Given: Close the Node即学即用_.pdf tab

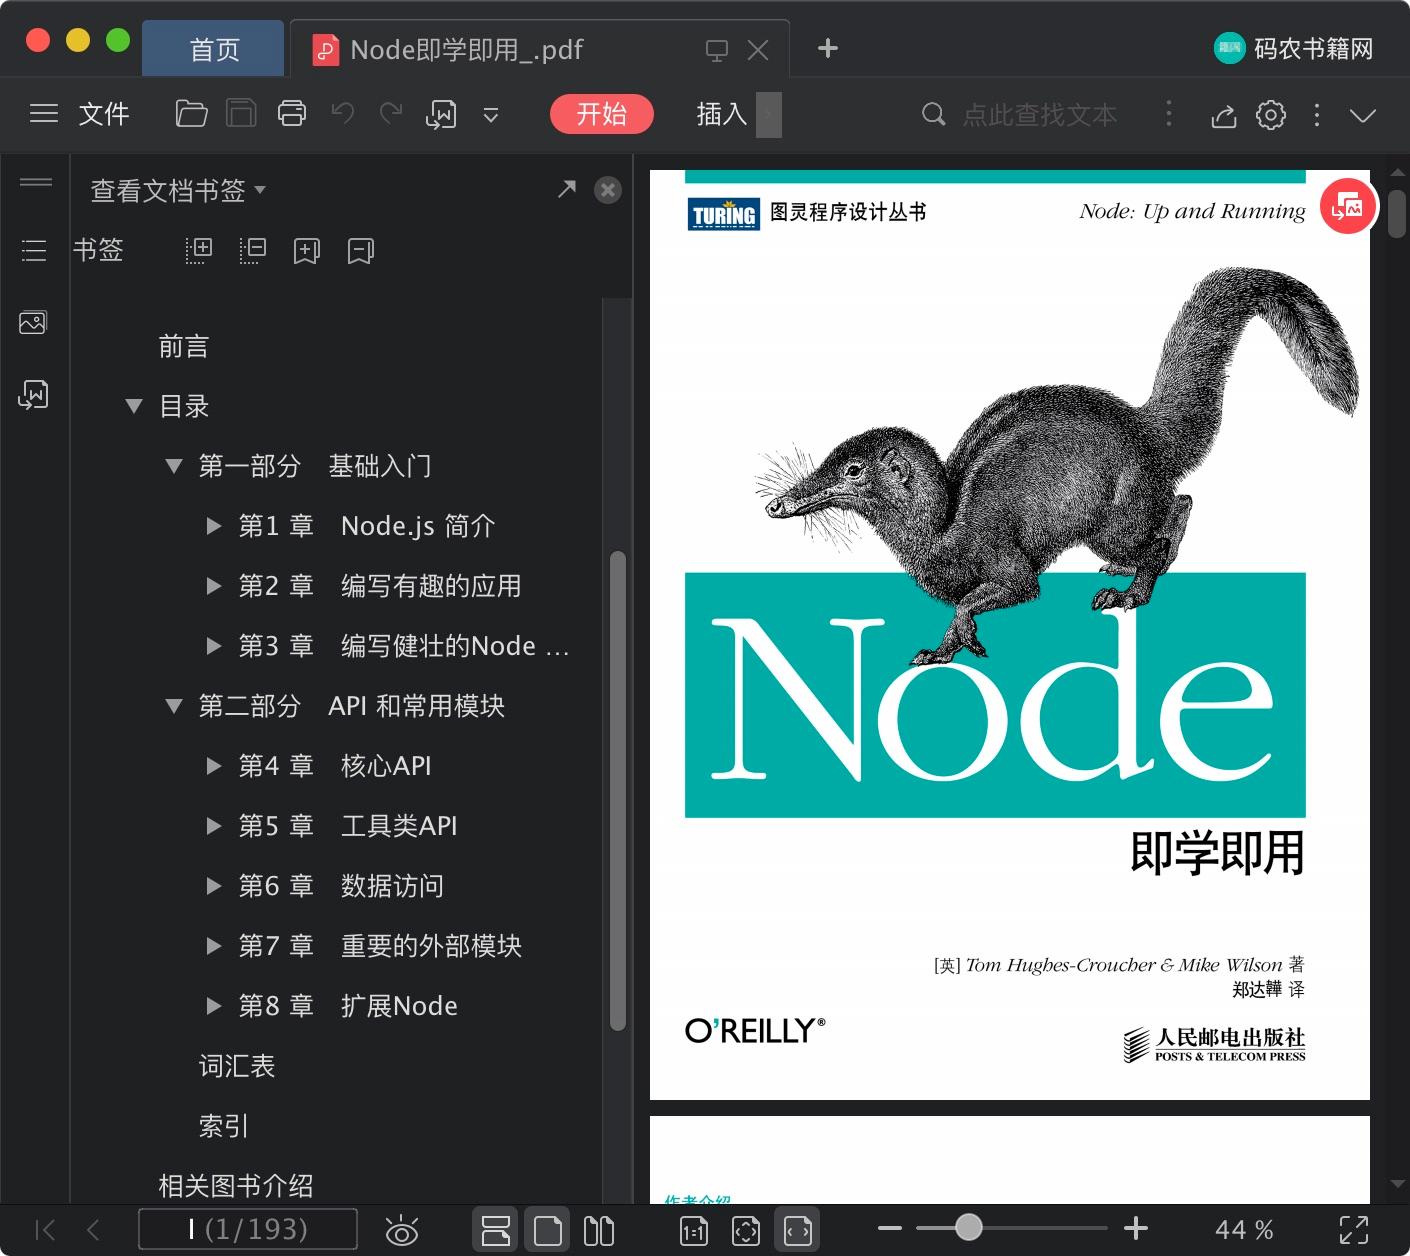Looking at the screenshot, I should (758, 50).
